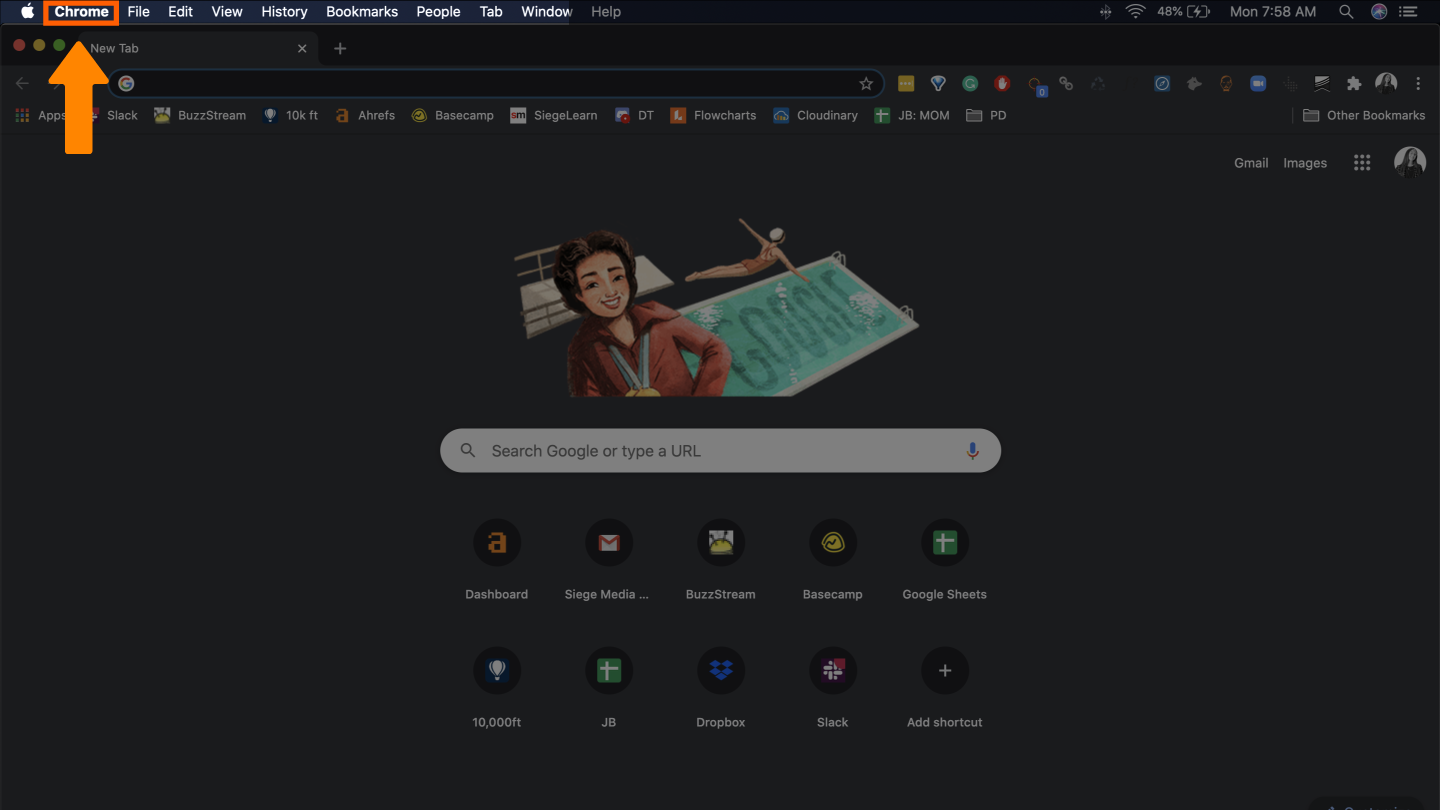Image resolution: width=1440 pixels, height=810 pixels.
Task: Open the Google apps grid
Action: 1362,163
